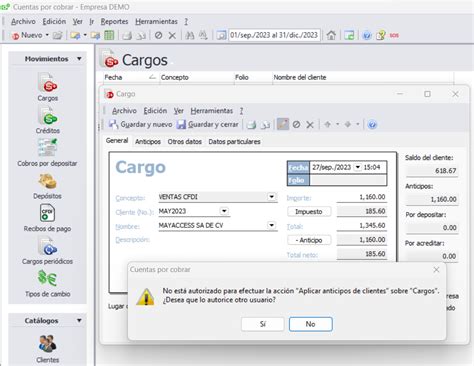Collapse the Catálogos panel arrow
Viewport: 474px width, 366px height.
79,321
